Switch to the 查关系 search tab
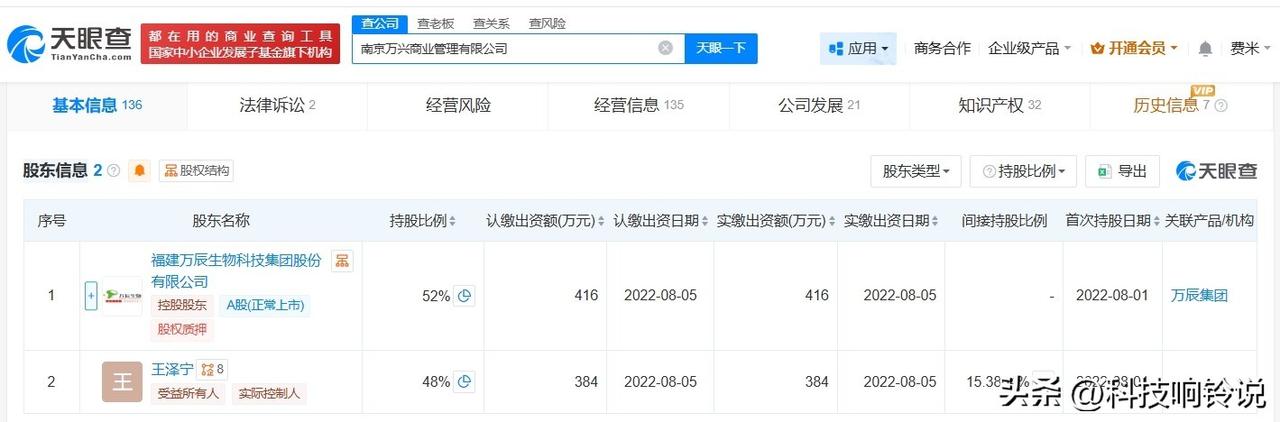The height and width of the screenshot is (422, 1280). click(x=491, y=22)
